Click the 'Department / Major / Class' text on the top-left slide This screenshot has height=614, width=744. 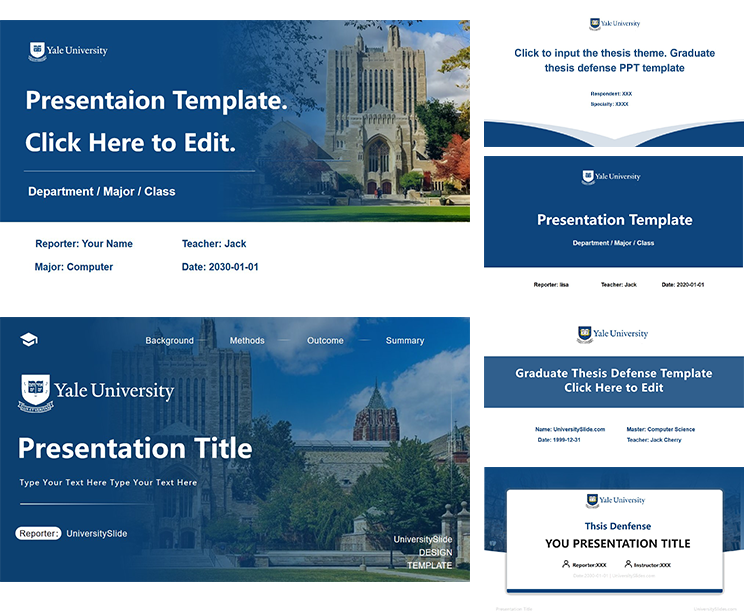[101, 191]
